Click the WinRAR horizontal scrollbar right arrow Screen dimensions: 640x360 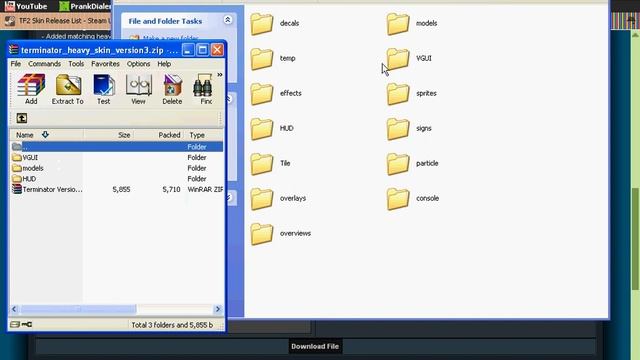(218, 309)
